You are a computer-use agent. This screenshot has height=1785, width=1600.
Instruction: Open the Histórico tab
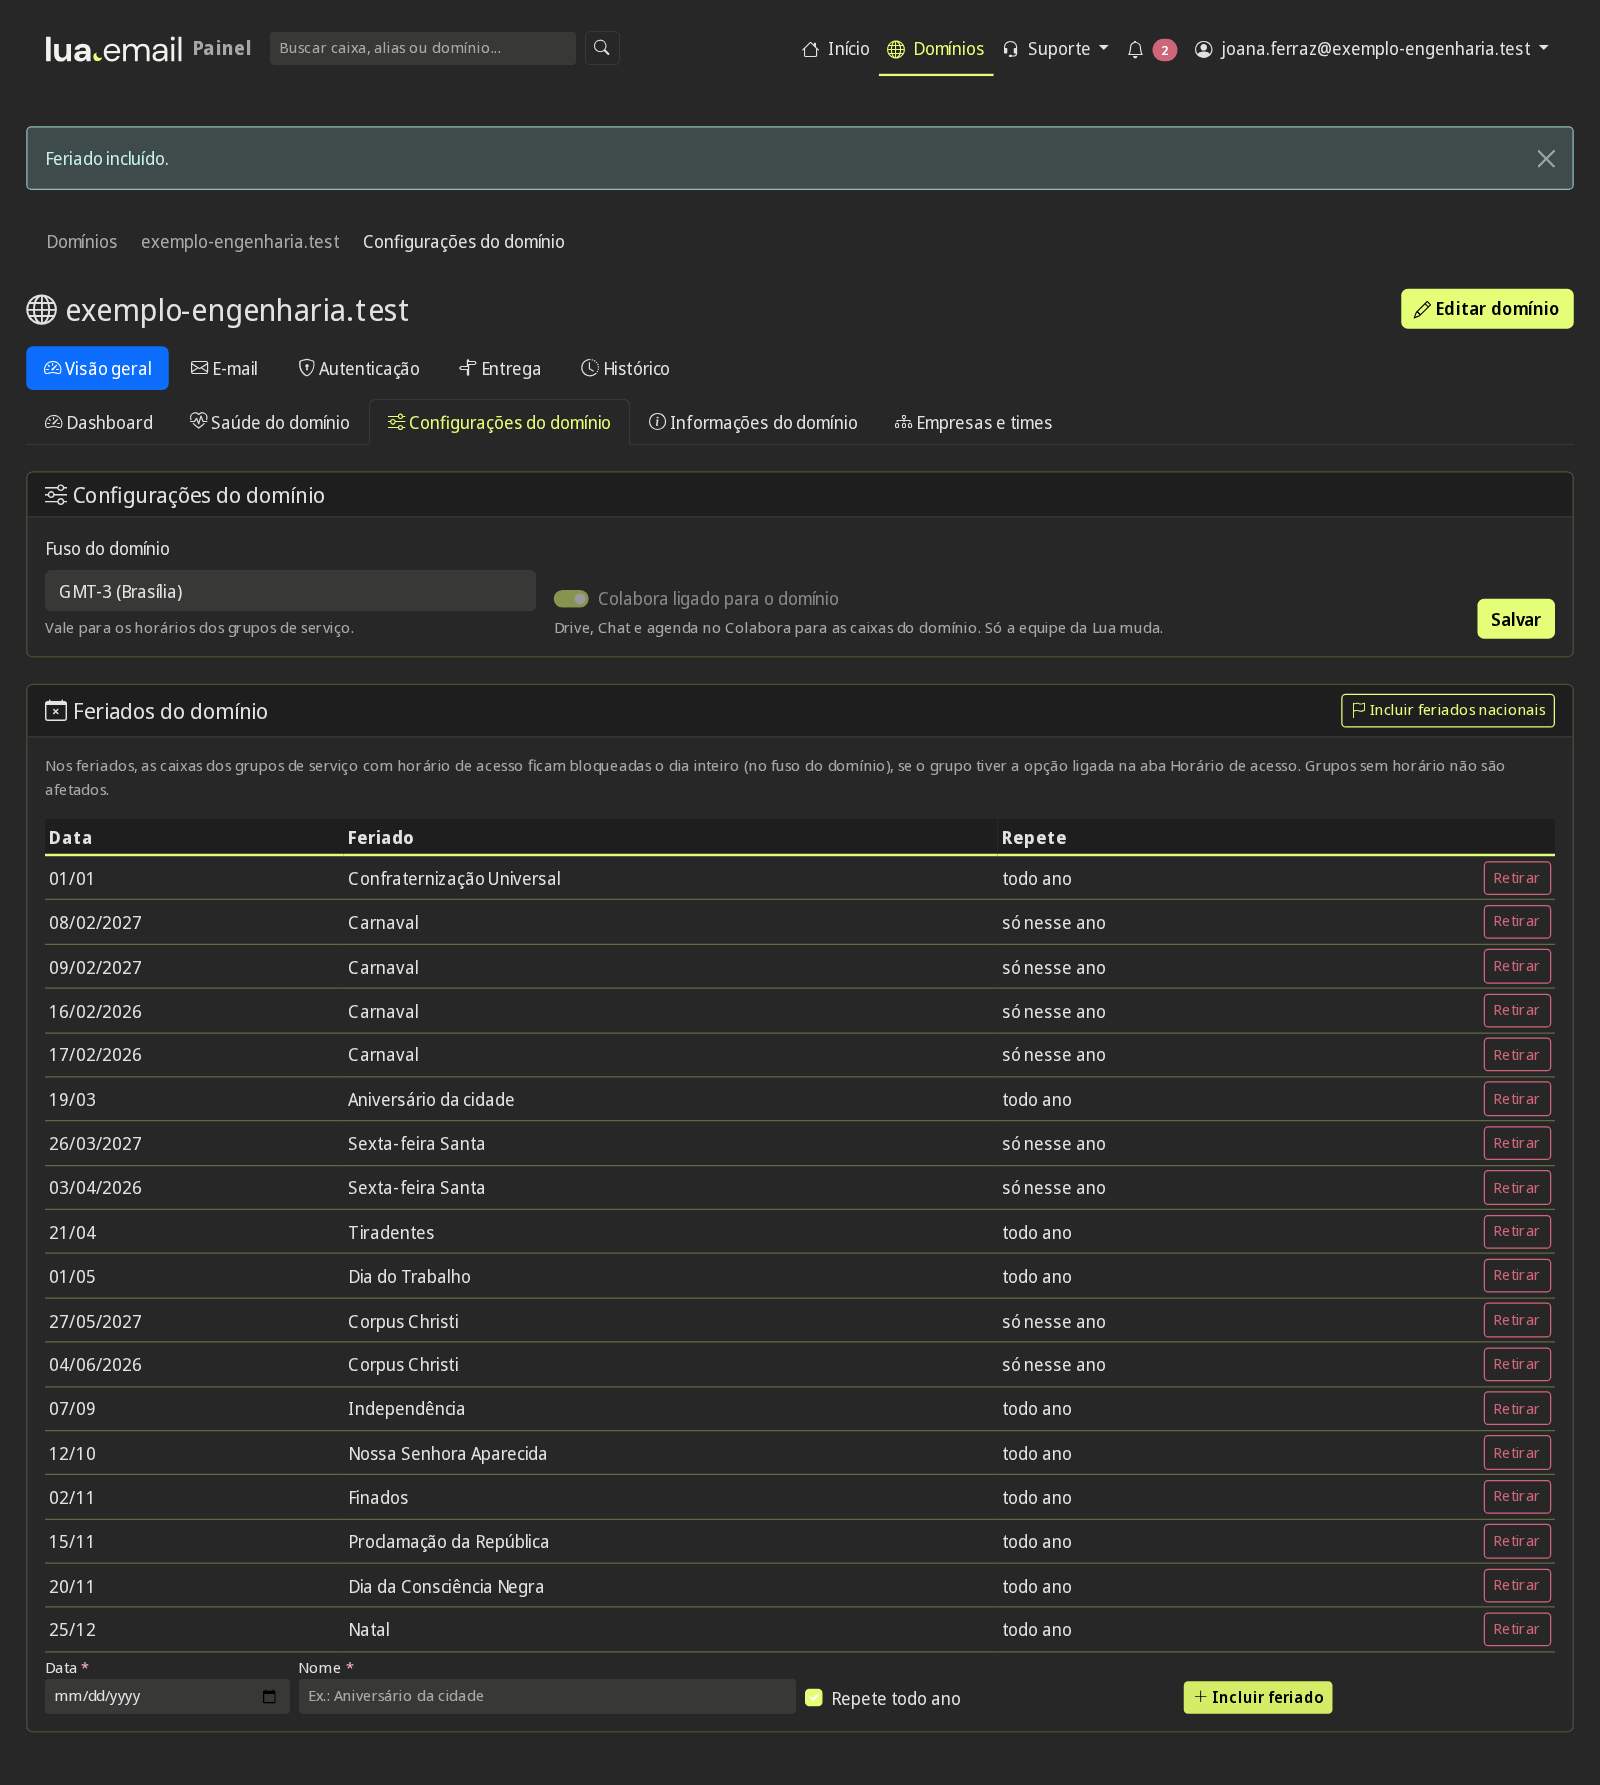tap(625, 368)
